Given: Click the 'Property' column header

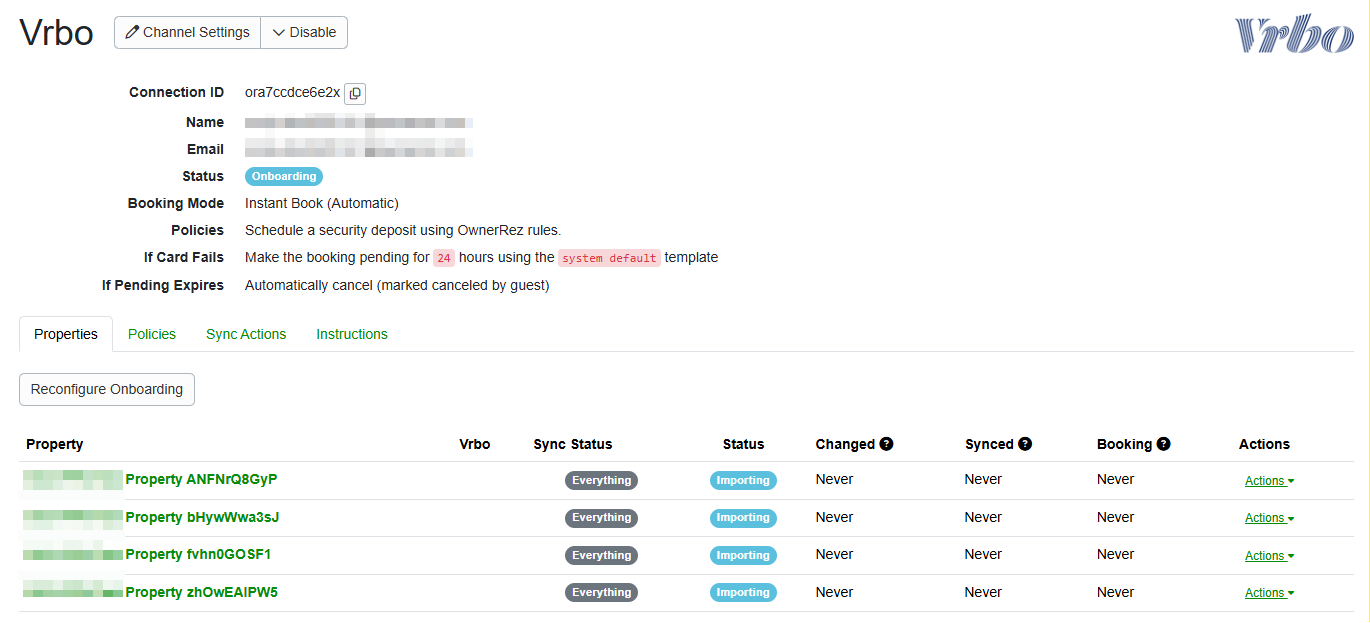Looking at the screenshot, I should point(55,444).
